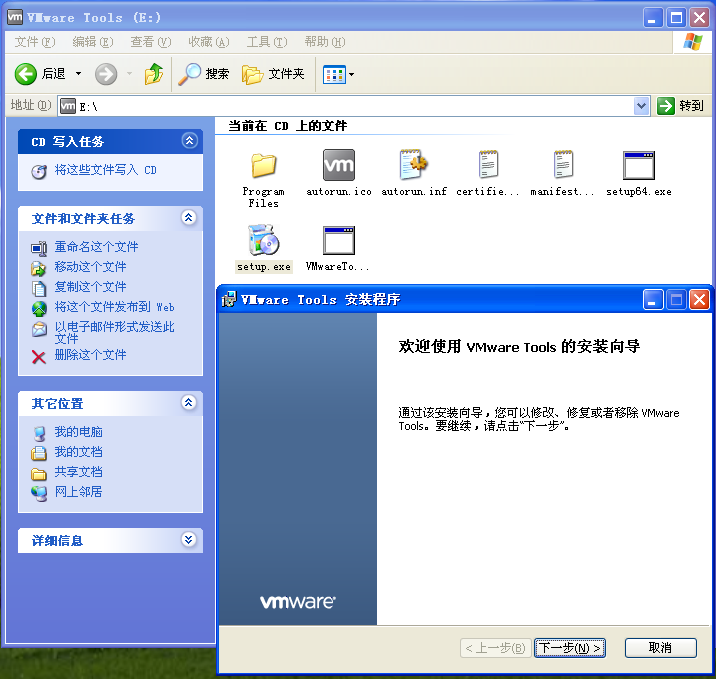Click the 将这个文件发布到 Web link
Viewport: 716px width, 679px height.
114,307
